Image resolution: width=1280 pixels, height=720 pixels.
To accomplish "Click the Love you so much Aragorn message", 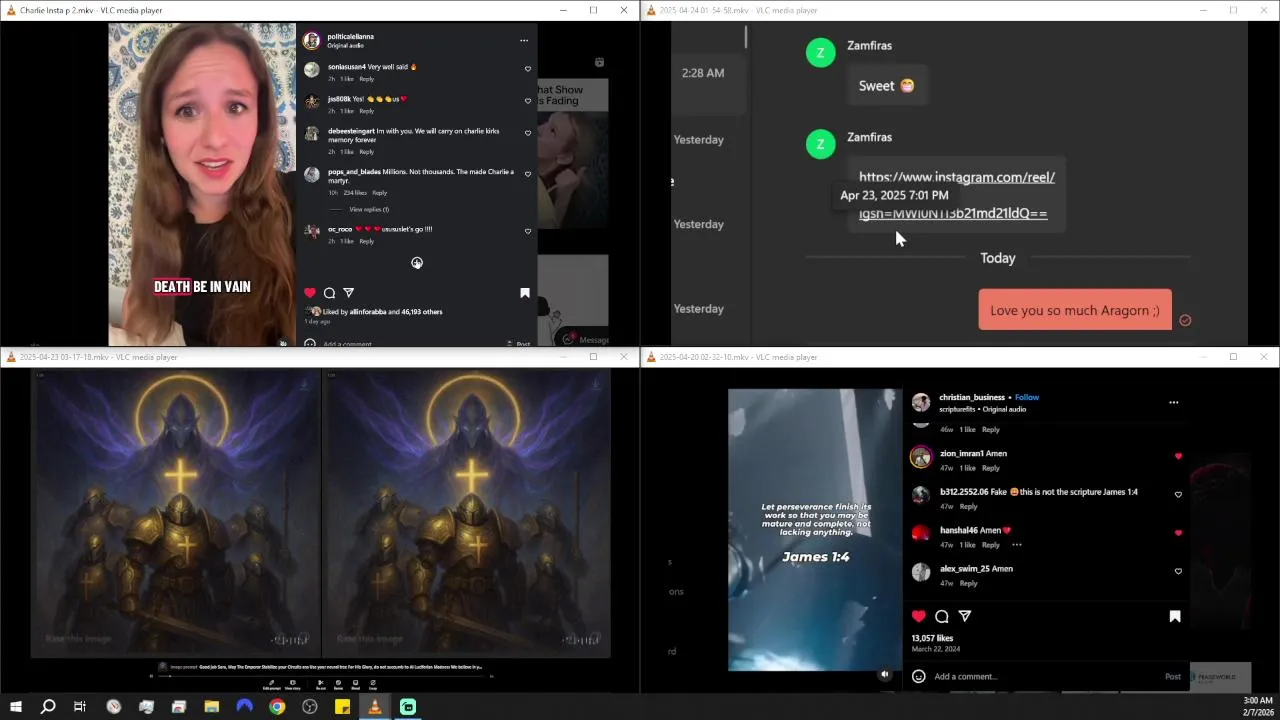I will pos(1075,310).
